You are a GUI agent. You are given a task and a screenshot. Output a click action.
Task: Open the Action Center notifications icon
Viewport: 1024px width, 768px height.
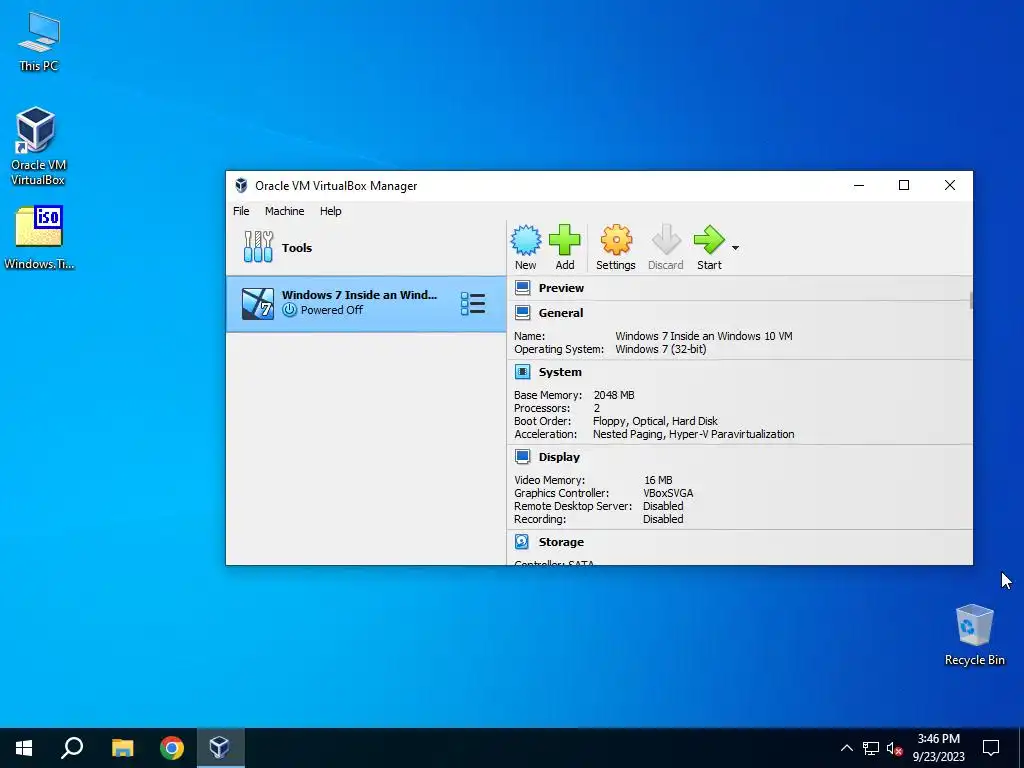coord(991,748)
